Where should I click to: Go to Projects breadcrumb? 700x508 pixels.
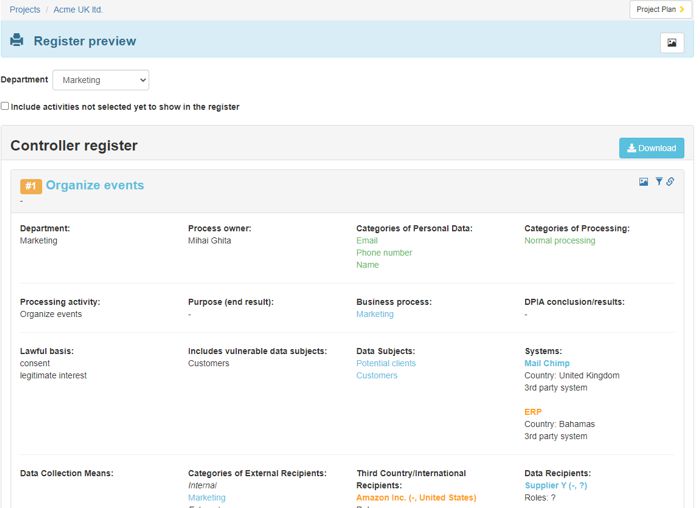(25, 10)
